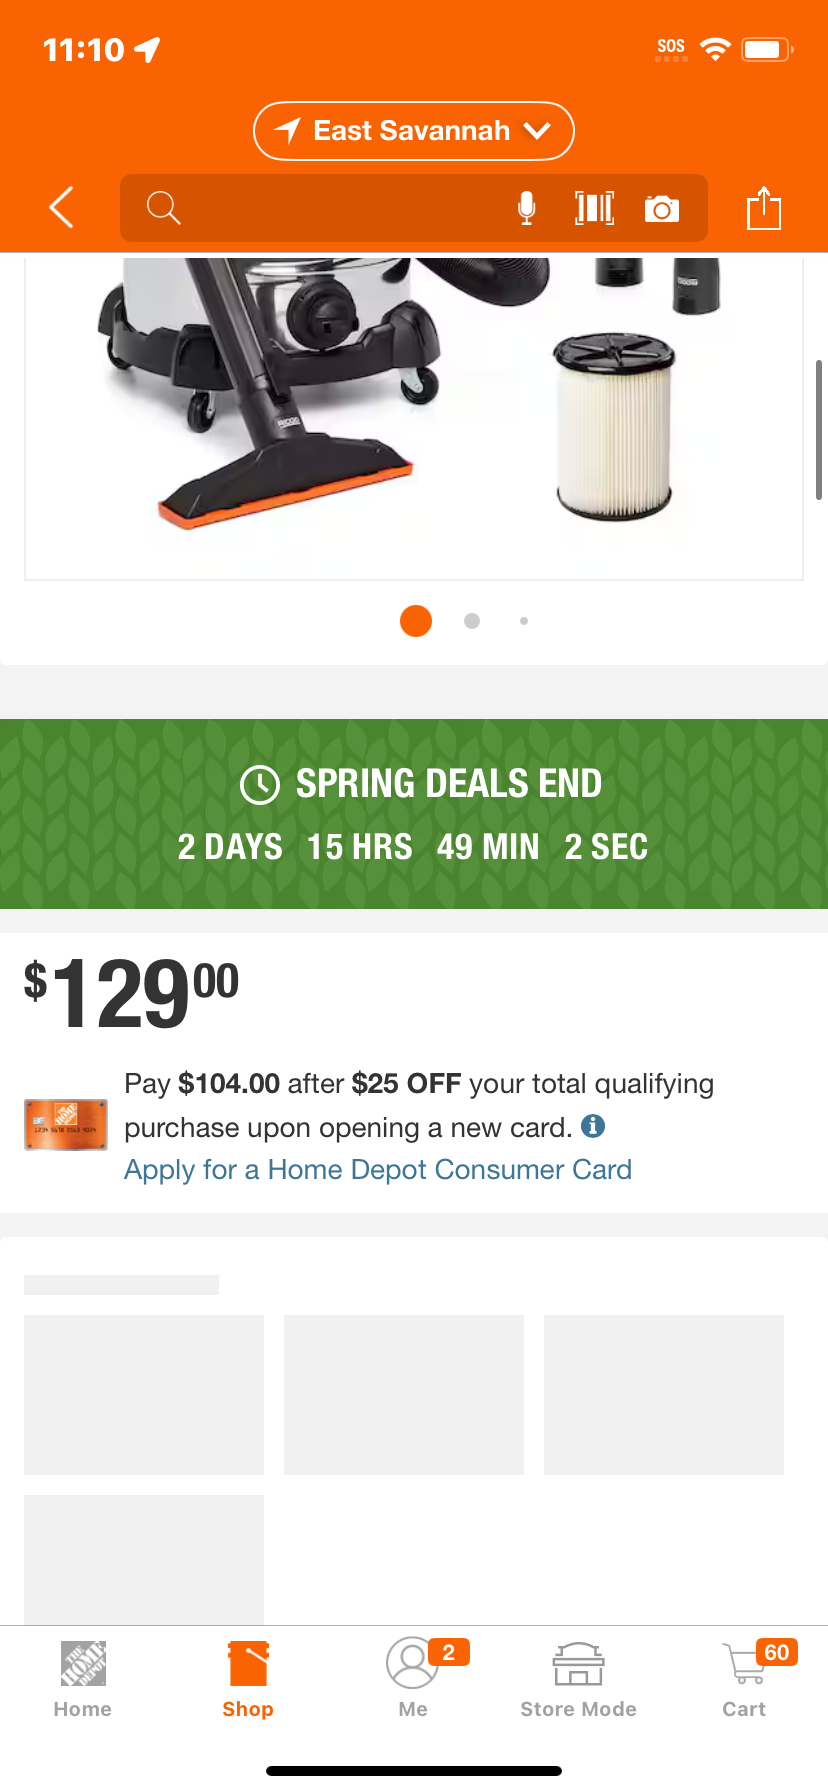Screen dimensions: 828x1792
Task: Open the Me account tab
Action: [413, 1680]
